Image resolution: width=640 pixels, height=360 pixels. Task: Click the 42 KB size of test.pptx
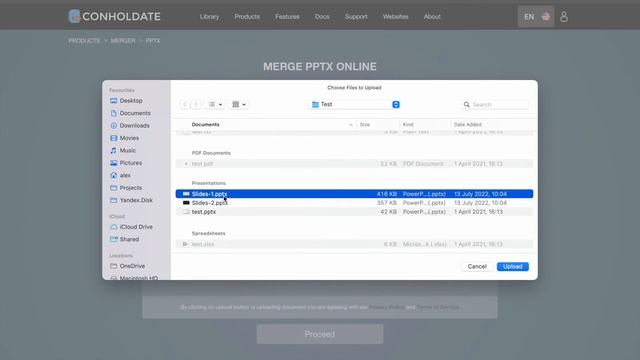(x=388, y=212)
